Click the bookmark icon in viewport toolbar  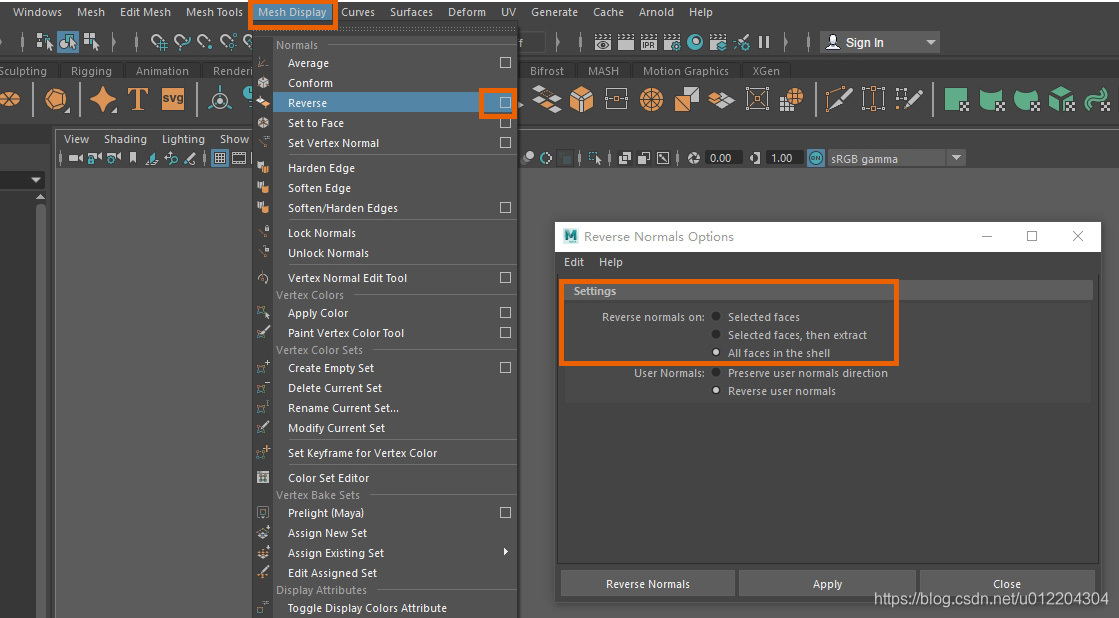[x=133, y=158]
